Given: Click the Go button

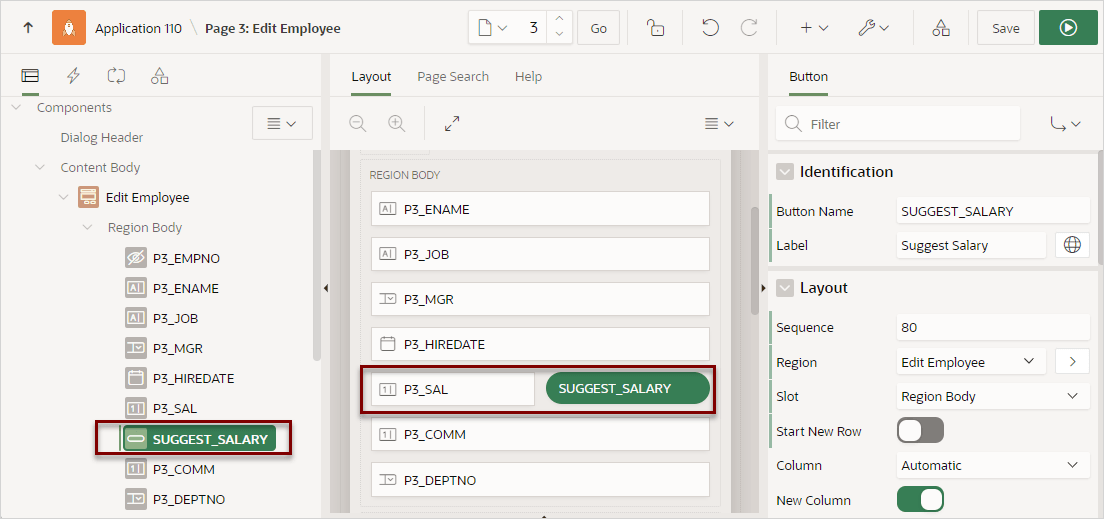Looking at the screenshot, I should (598, 28).
